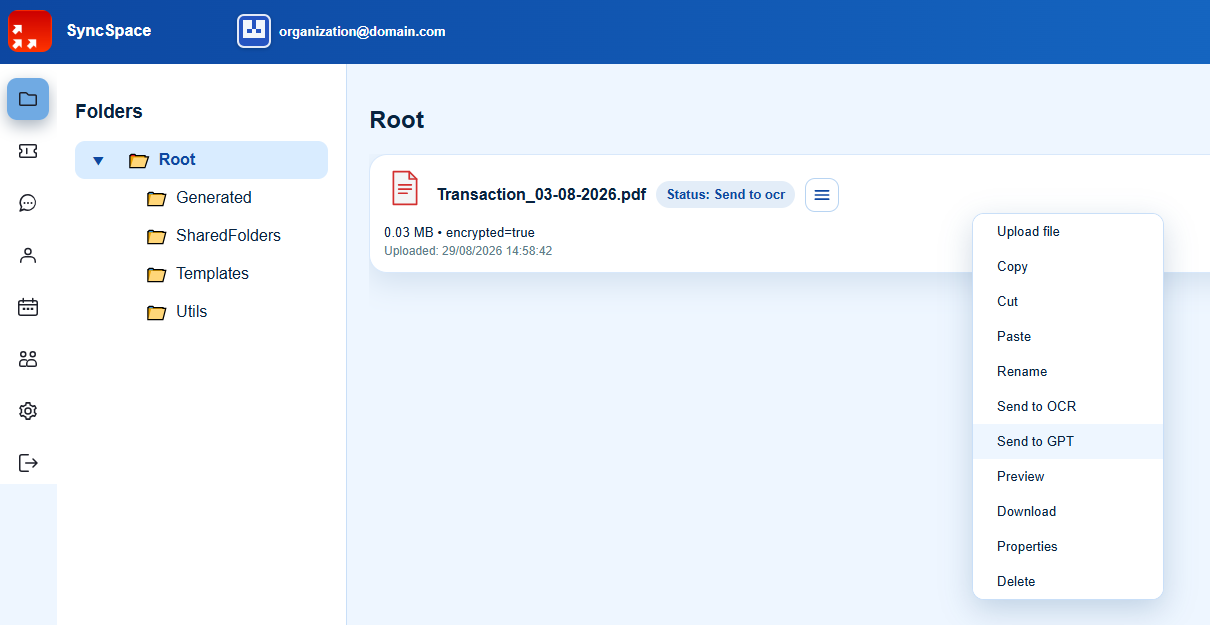Open the user profile sidebar icon
The image size is (1210, 625).
pyautogui.click(x=28, y=255)
